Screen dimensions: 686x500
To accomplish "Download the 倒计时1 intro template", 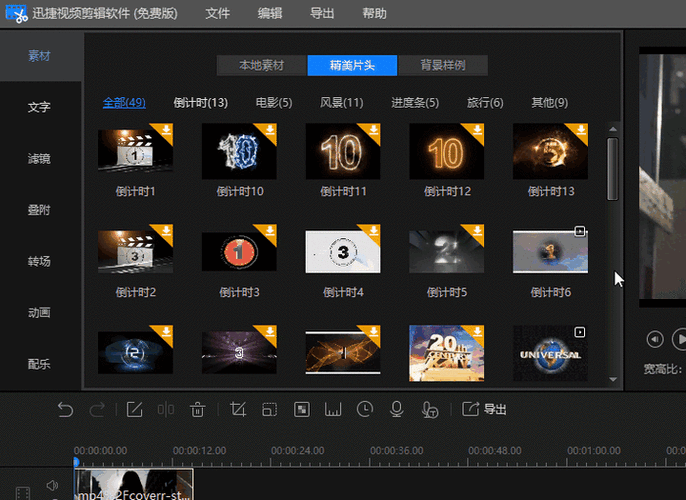I will (x=166, y=131).
